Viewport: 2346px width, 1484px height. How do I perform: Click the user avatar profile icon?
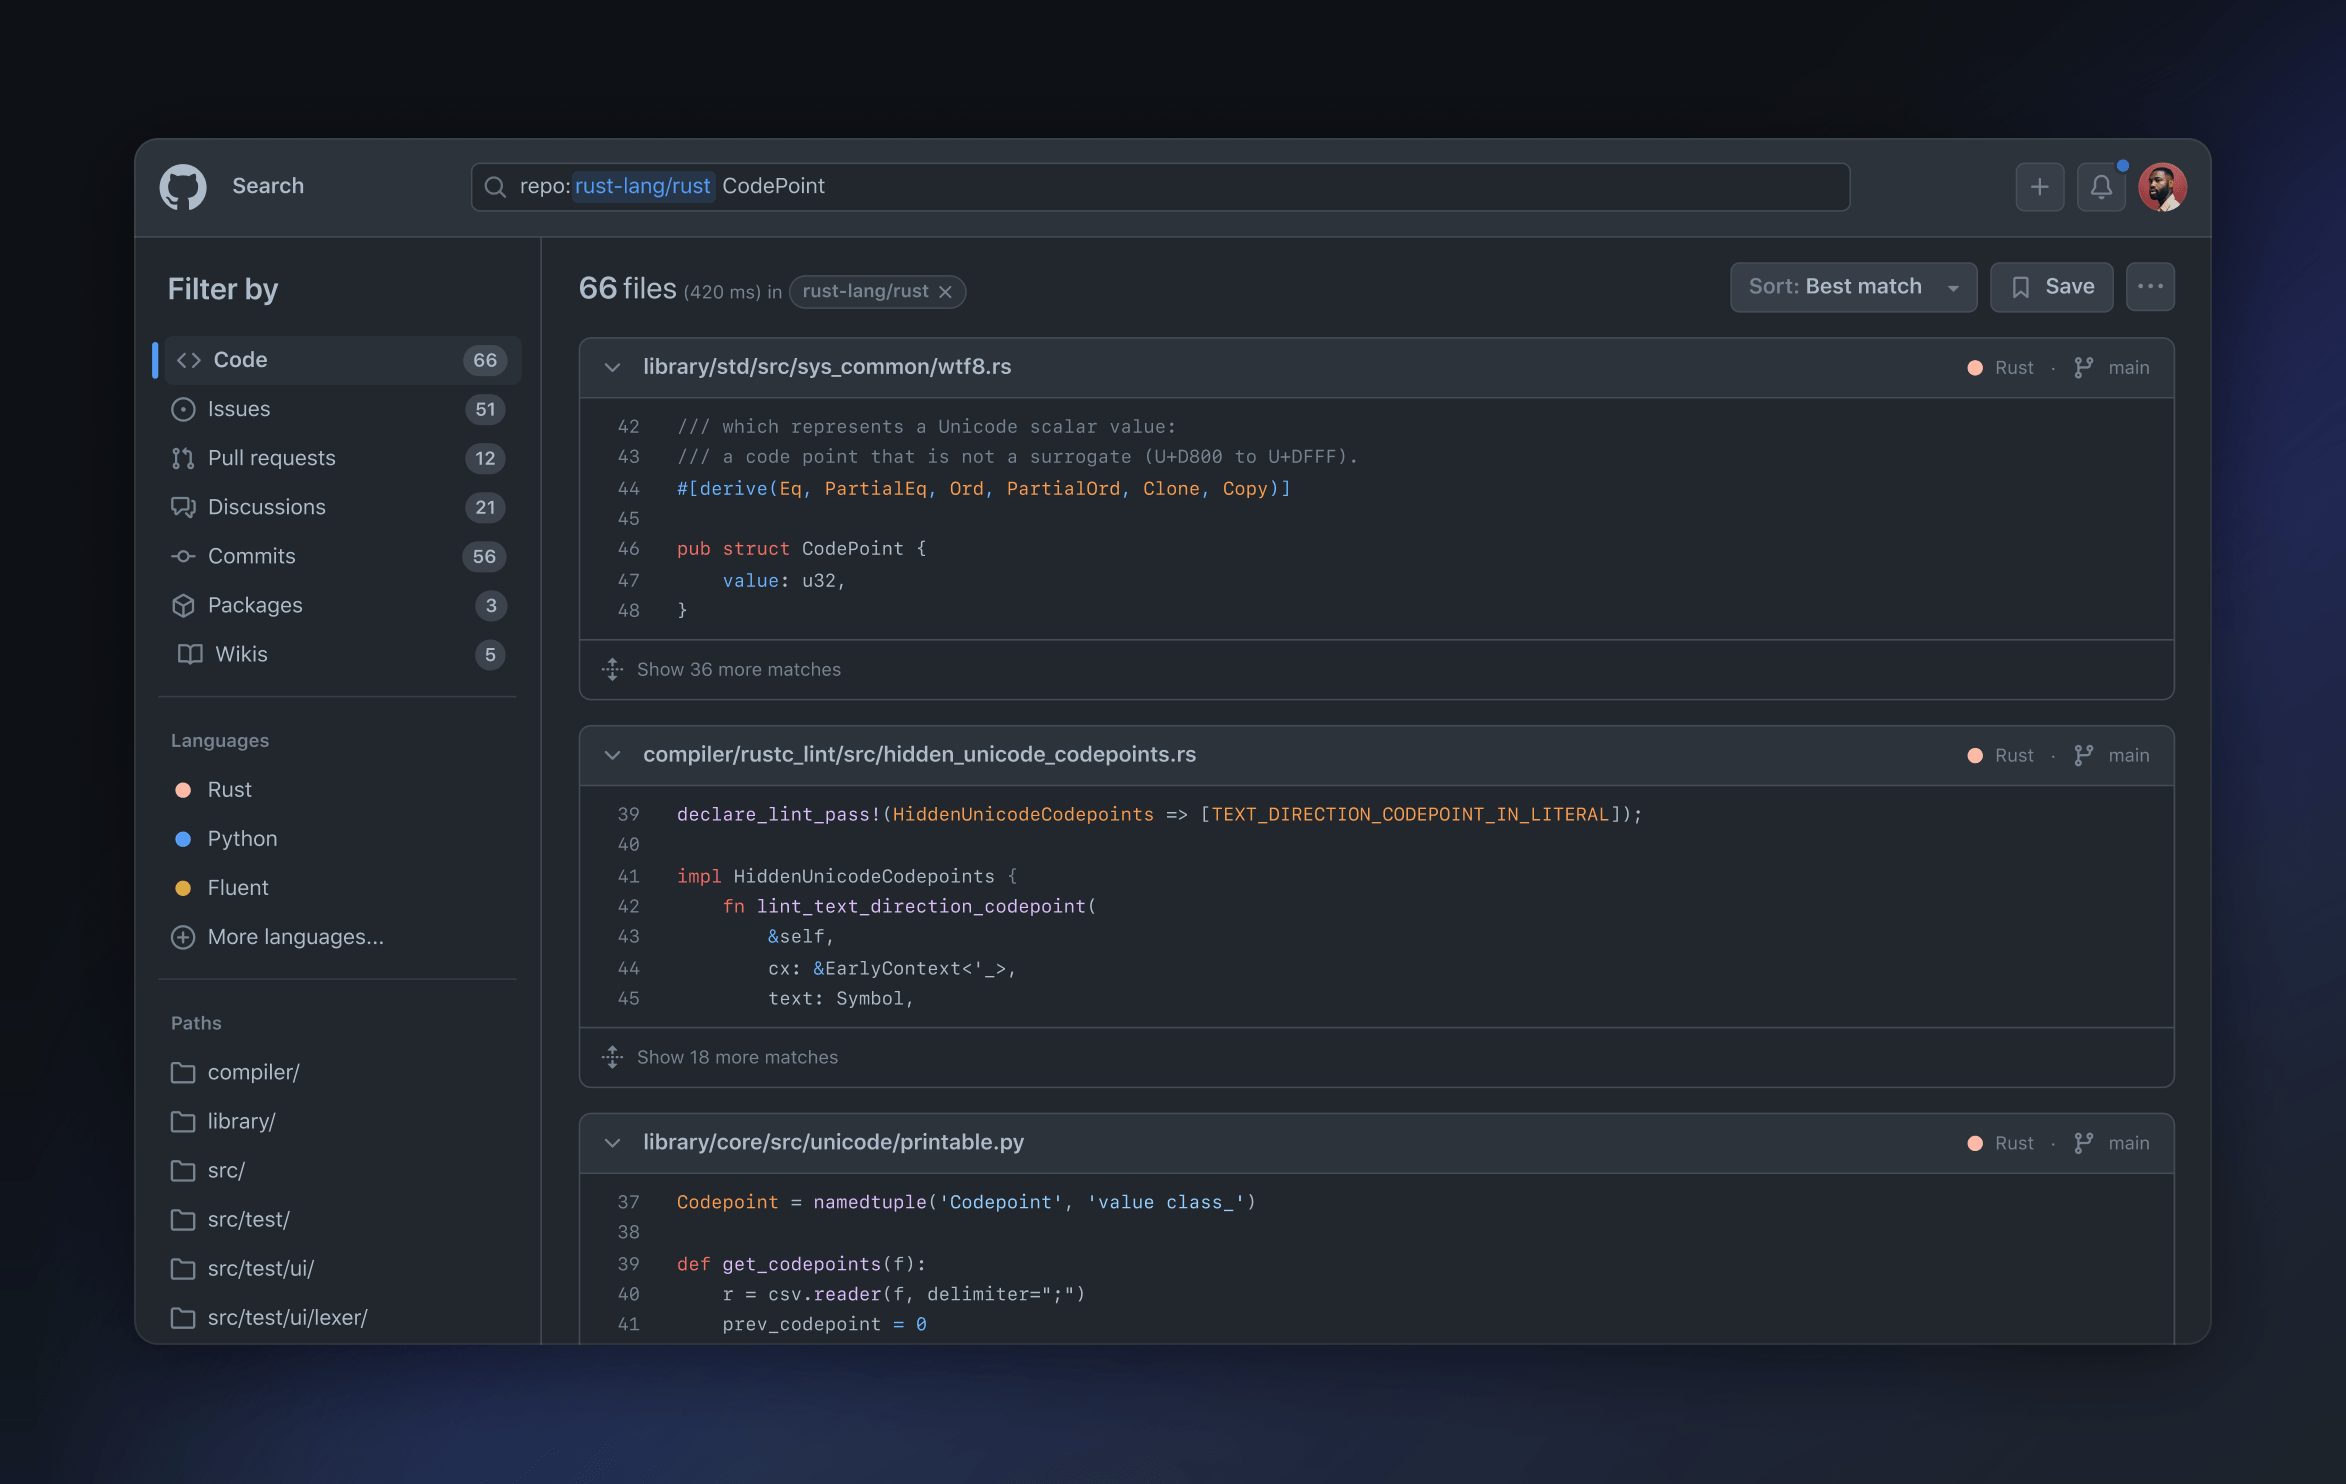point(2161,186)
